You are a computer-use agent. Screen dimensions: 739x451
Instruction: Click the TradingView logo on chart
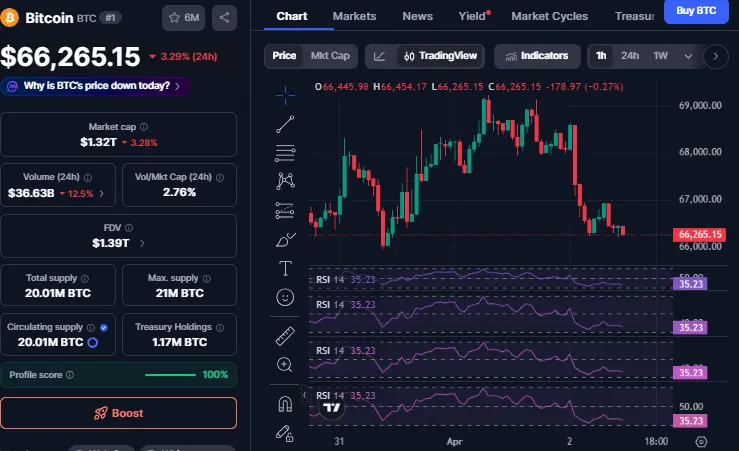(332, 408)
